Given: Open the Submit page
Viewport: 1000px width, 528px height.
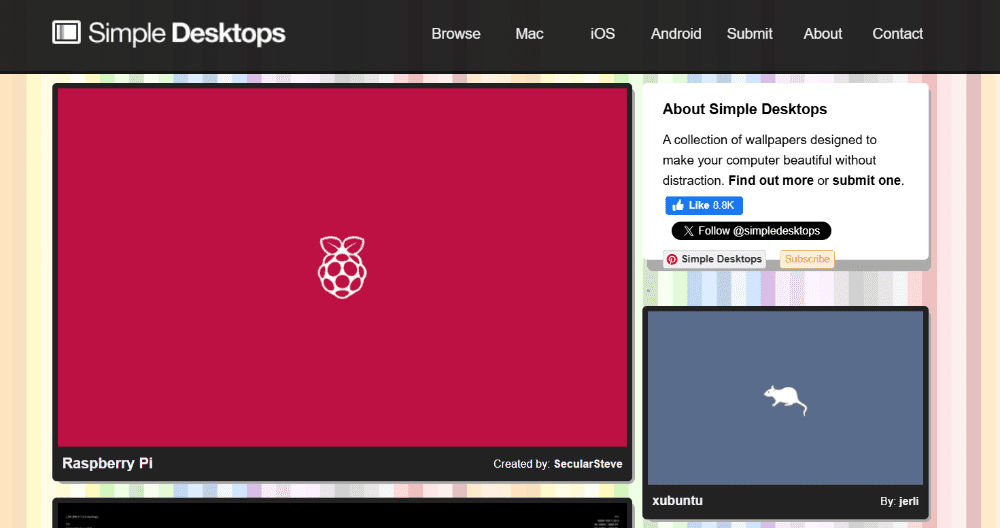Looking at the screenshot, I should (x=749, y=34).
